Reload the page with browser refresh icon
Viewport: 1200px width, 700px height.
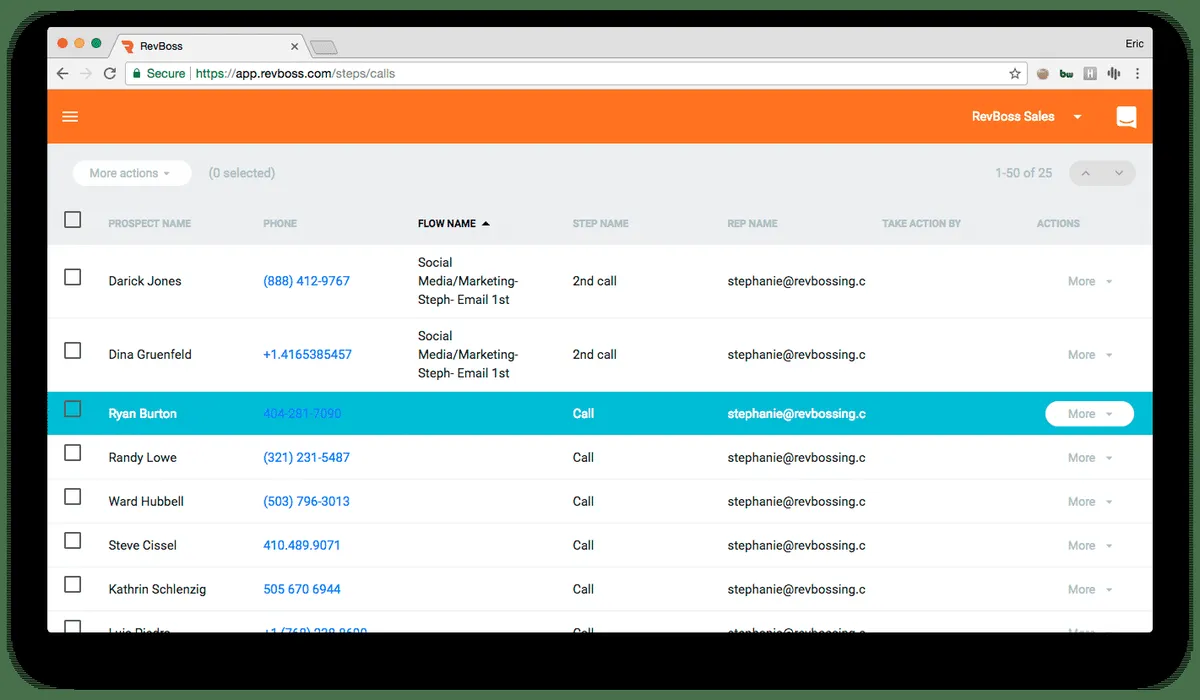pos(110,73)
